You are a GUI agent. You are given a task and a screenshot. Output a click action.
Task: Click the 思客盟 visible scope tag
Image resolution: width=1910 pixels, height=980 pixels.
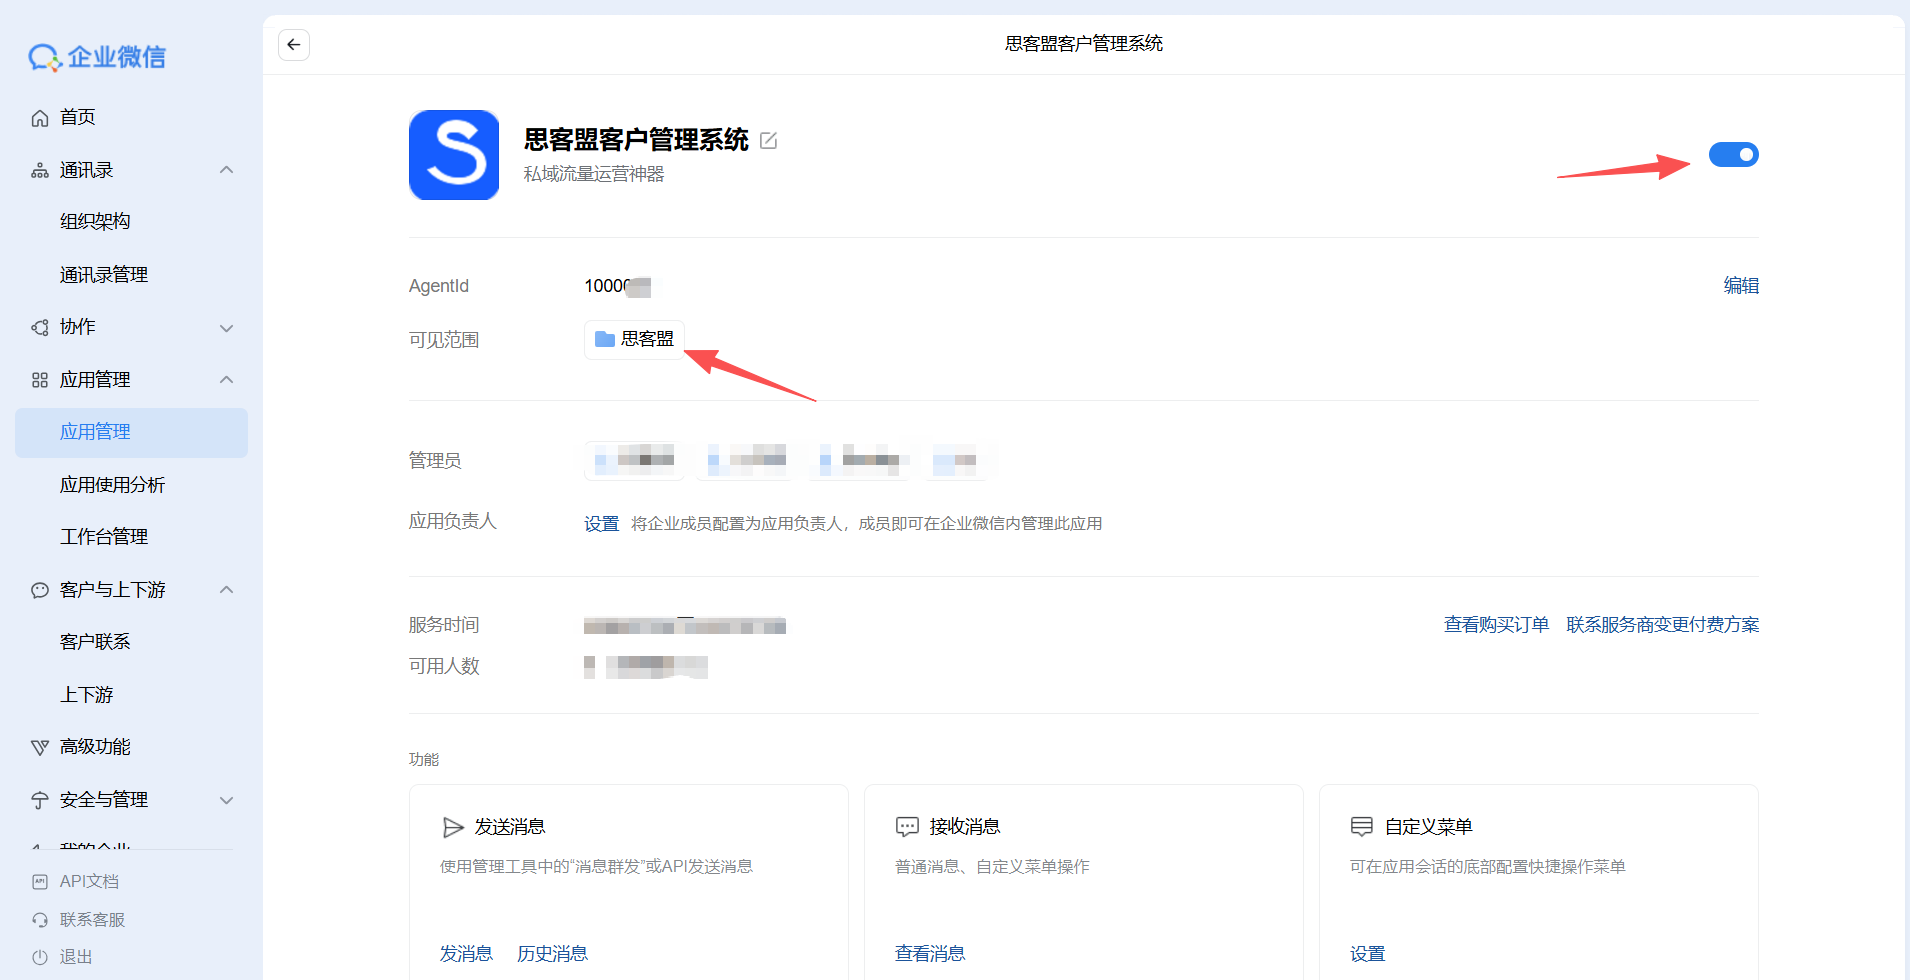pos(634,339)
